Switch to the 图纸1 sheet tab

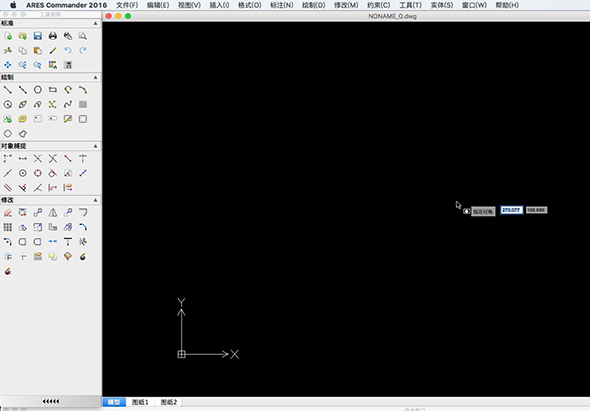click(x=140, y=402)
